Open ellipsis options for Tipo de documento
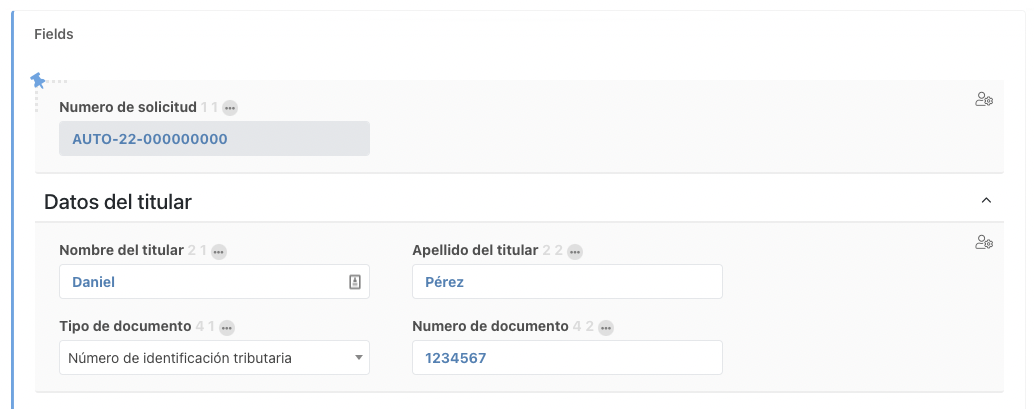1034x409 pixels. [x=227, y=327]
